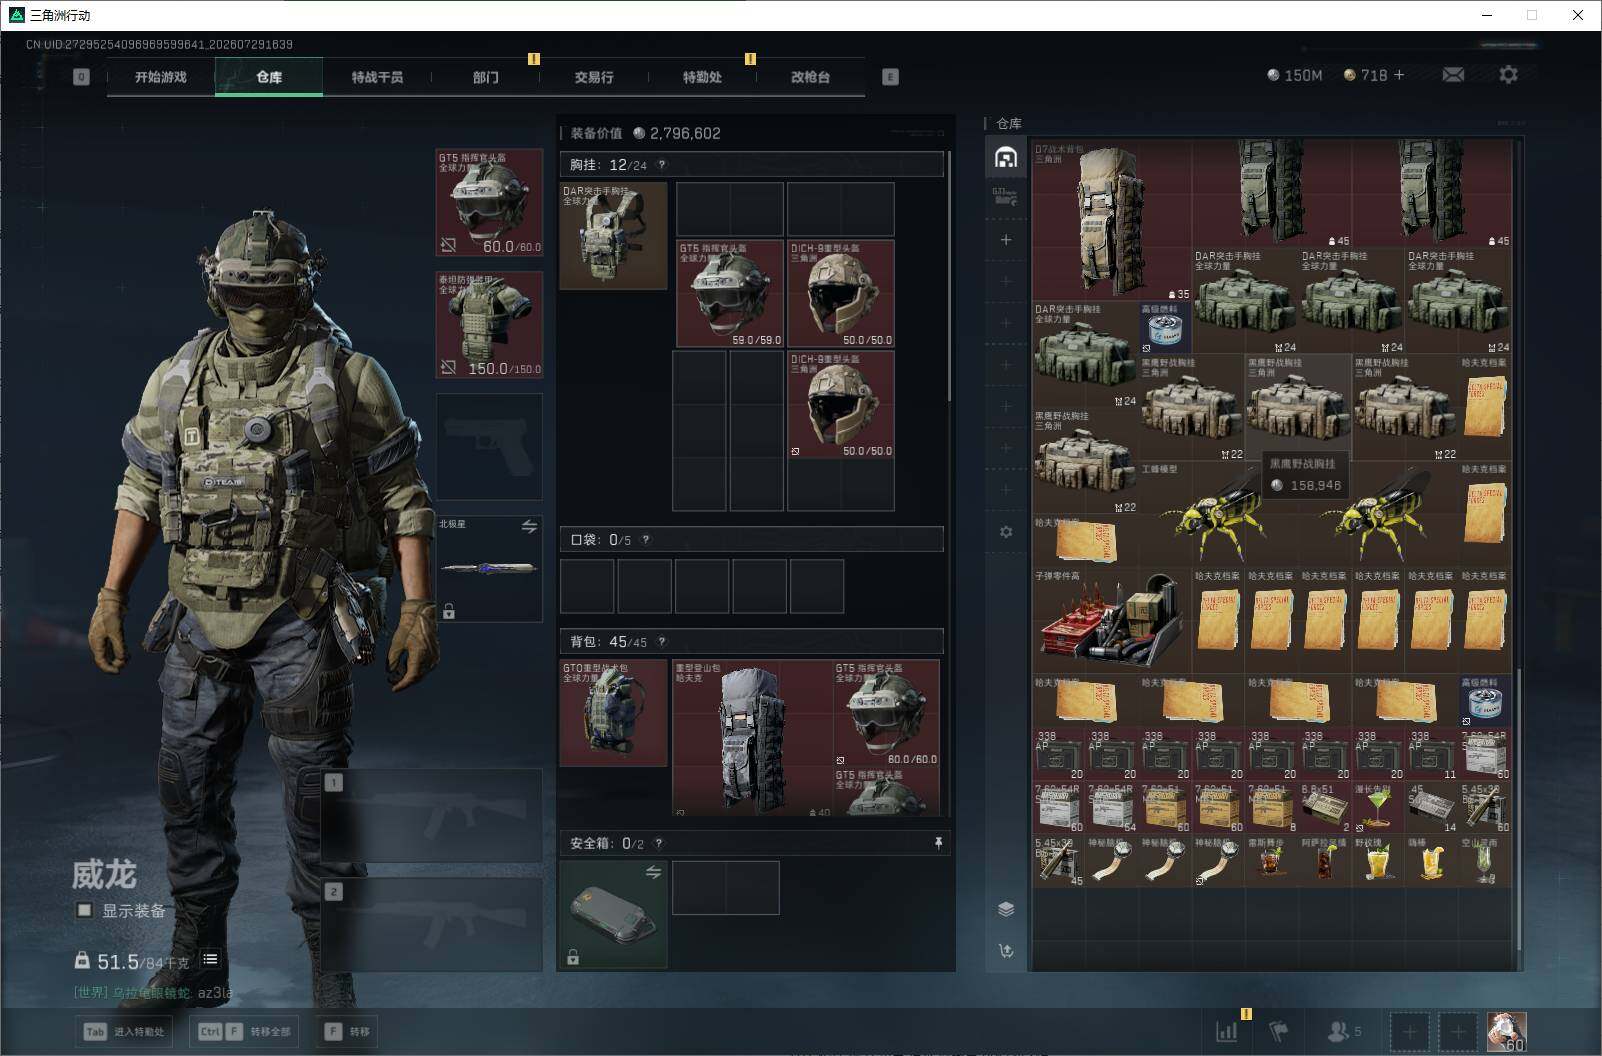
Task: Click the 150M currency balance
Action: 1294,75
